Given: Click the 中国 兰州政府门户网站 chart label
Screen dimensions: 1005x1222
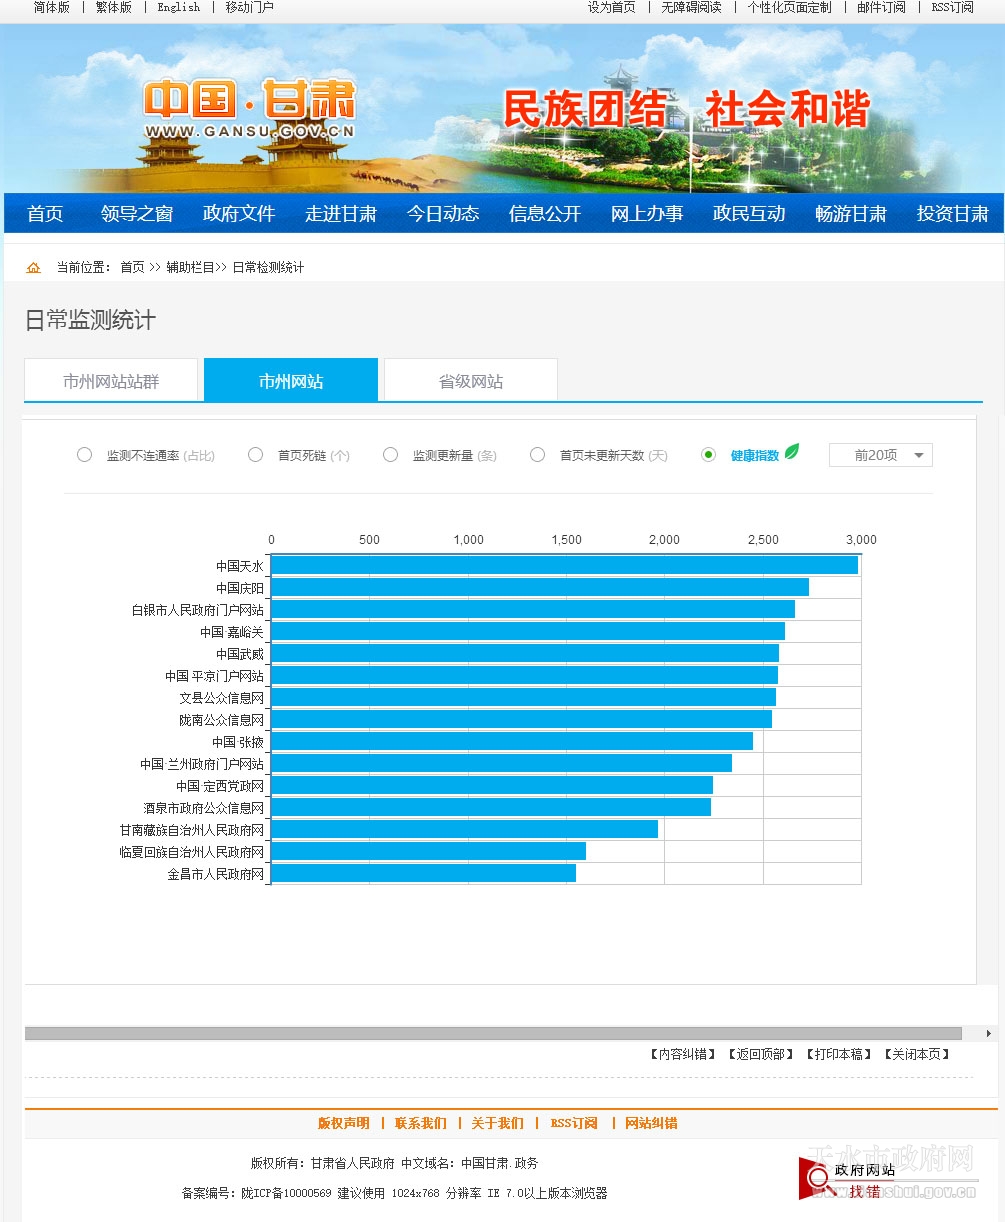Looking at the screenshot, I should point(202,764).
